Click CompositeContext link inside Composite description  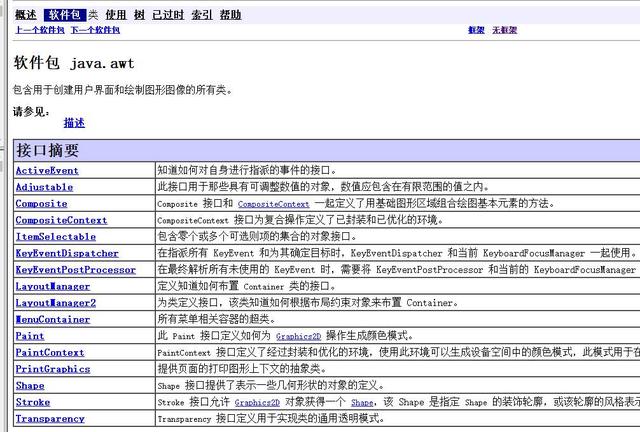tap(273, 204)
